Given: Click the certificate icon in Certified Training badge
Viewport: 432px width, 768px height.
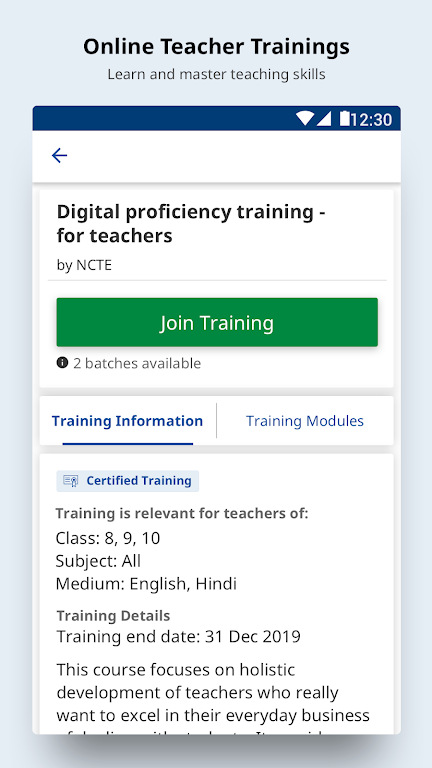Looking at the screenshot, I should click(71, 481).
